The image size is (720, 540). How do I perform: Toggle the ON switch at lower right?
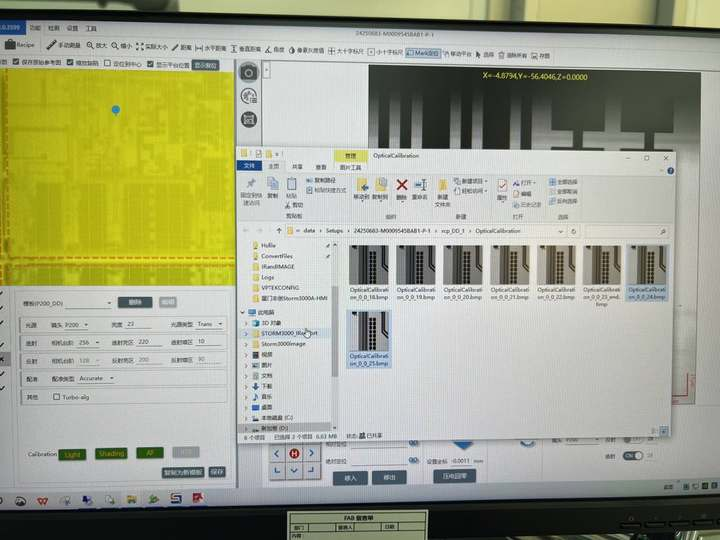click(x=633, y=456)
